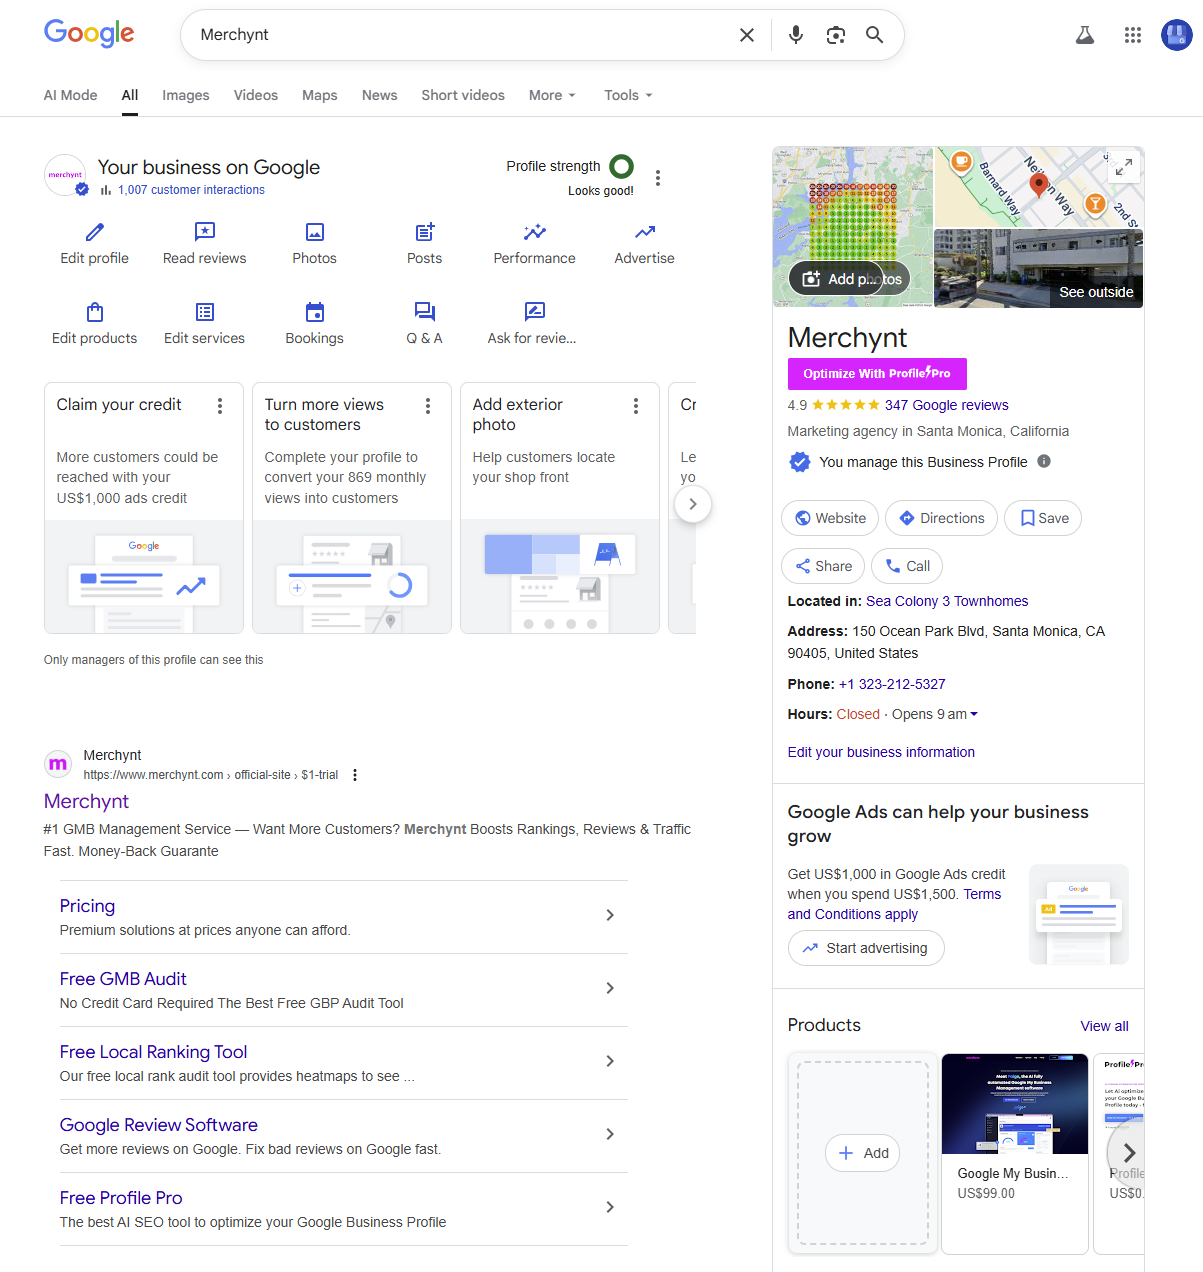The width and height of the screenshot is (1203, 1272).
Task: Open the Performance icon
Action: [x=535, y=233]
